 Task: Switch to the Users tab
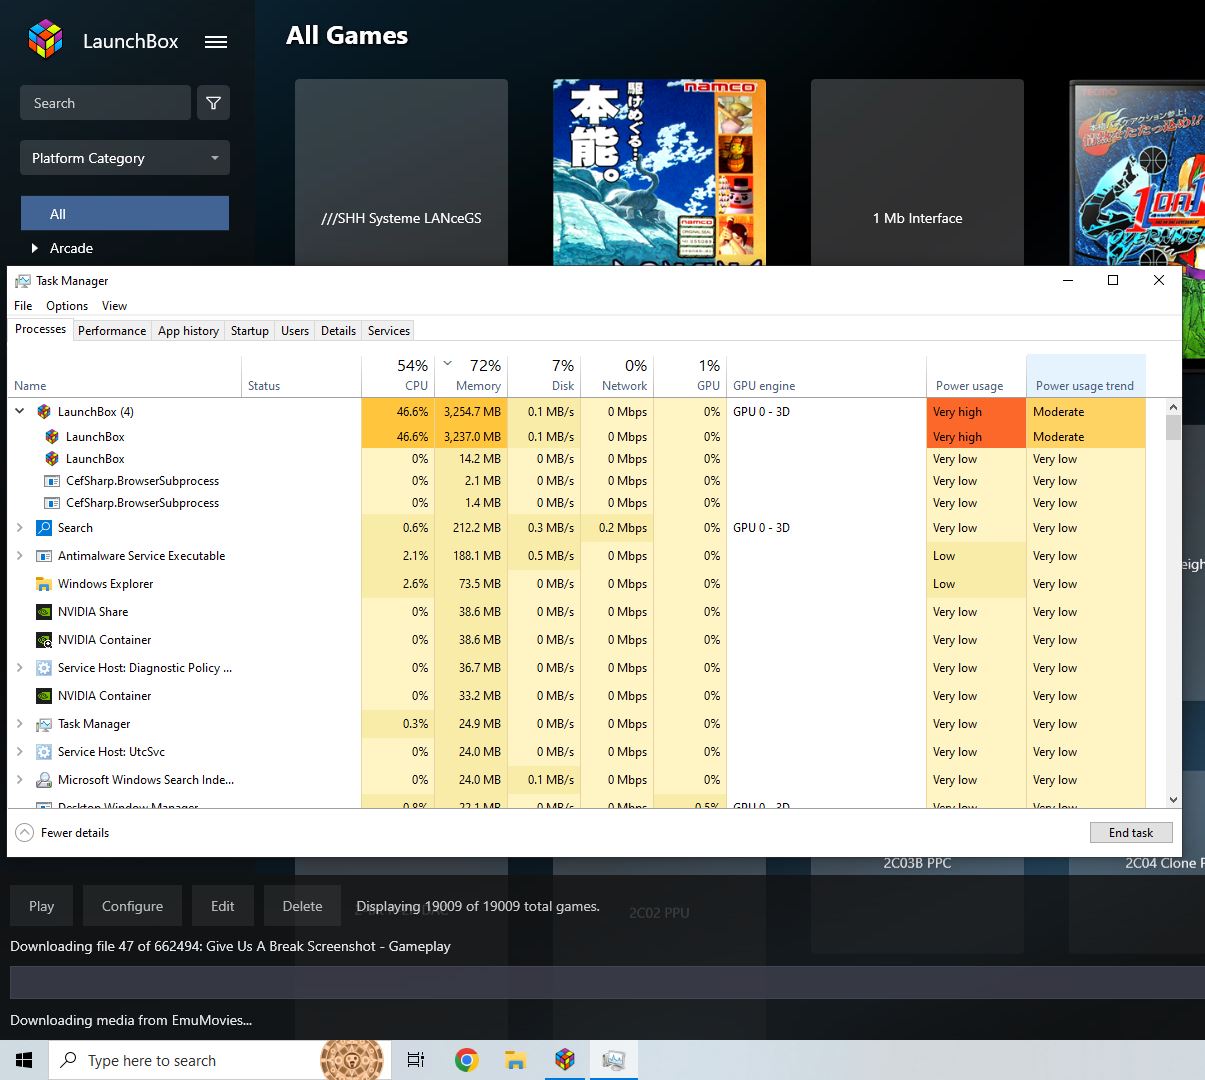tap(295, 331)
